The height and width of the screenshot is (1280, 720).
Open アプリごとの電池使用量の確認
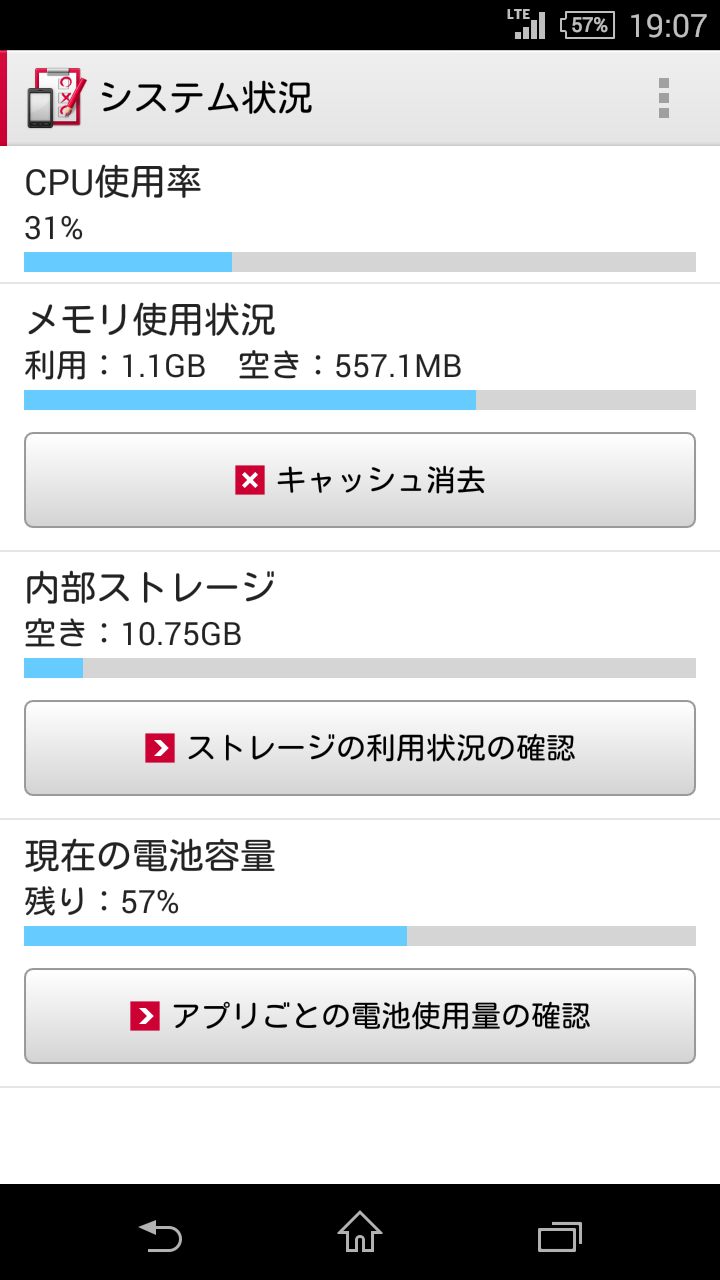coord(360,1016)
